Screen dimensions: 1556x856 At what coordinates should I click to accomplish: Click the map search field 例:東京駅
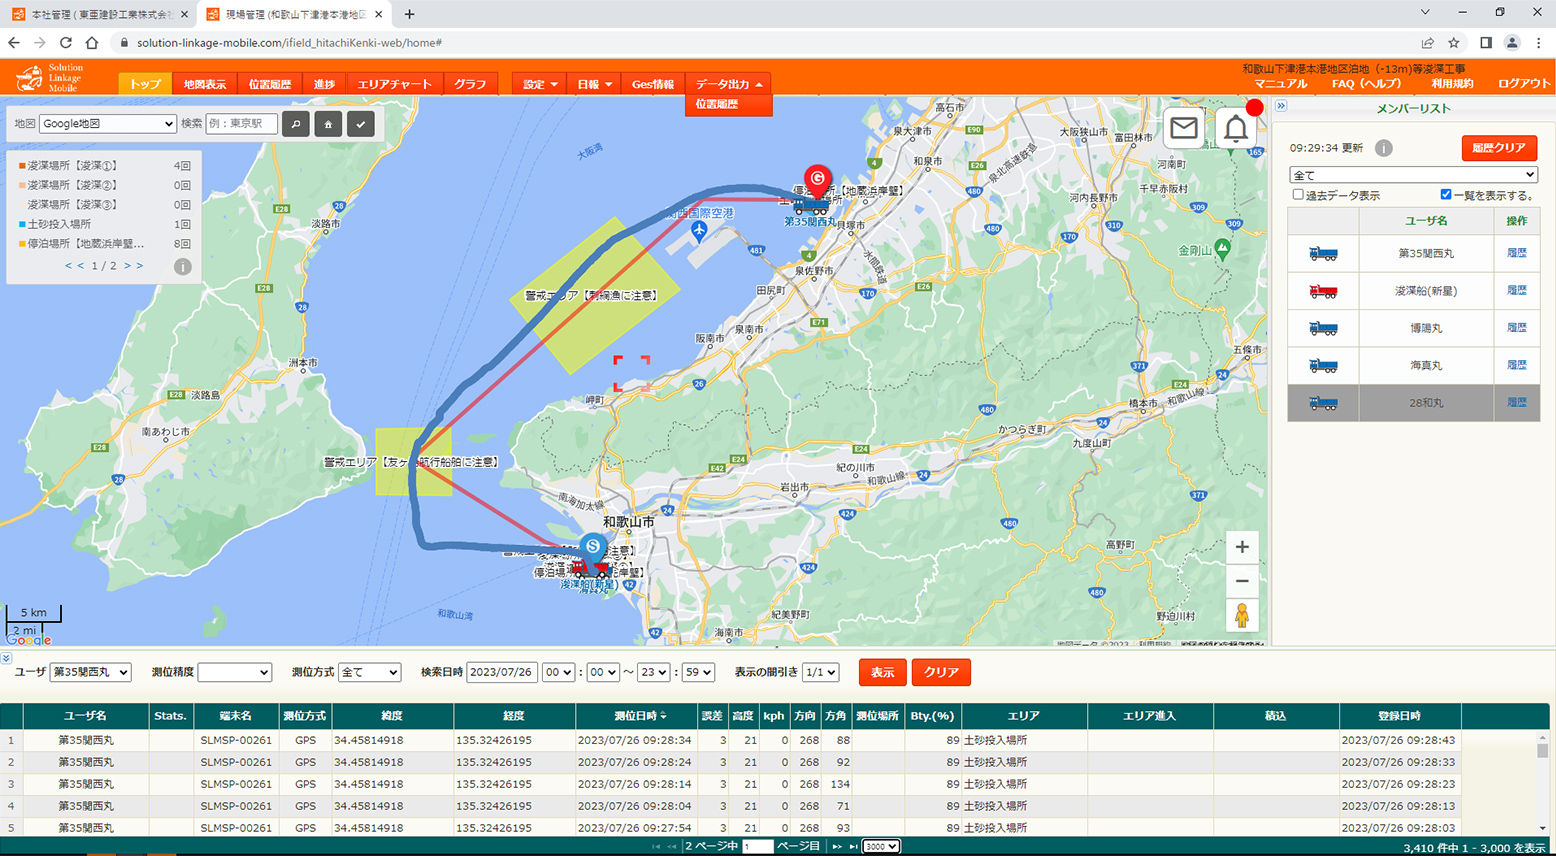point(241,124)
